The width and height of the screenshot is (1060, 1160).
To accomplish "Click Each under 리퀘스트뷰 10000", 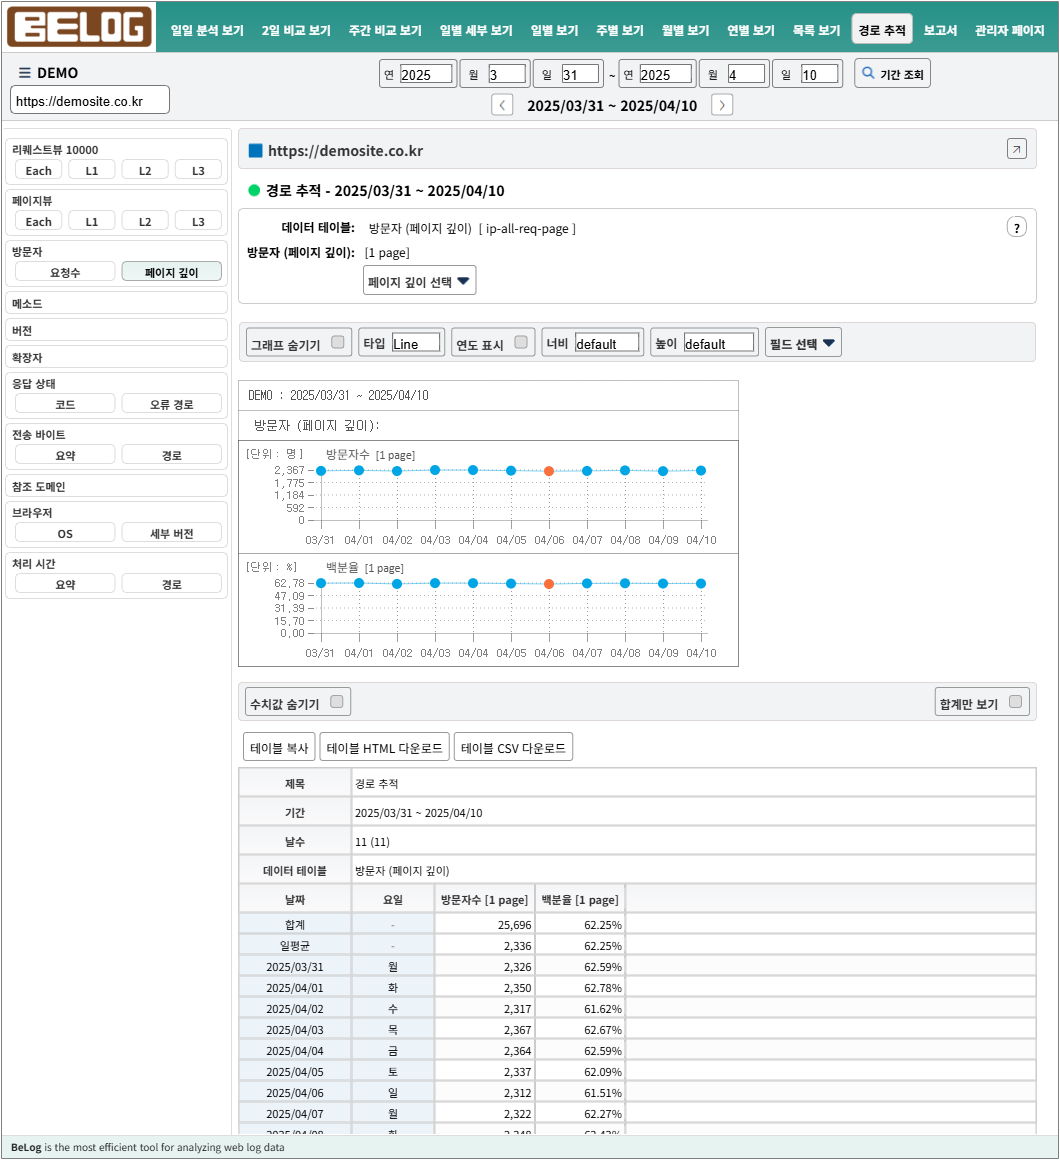I will 38,170.
